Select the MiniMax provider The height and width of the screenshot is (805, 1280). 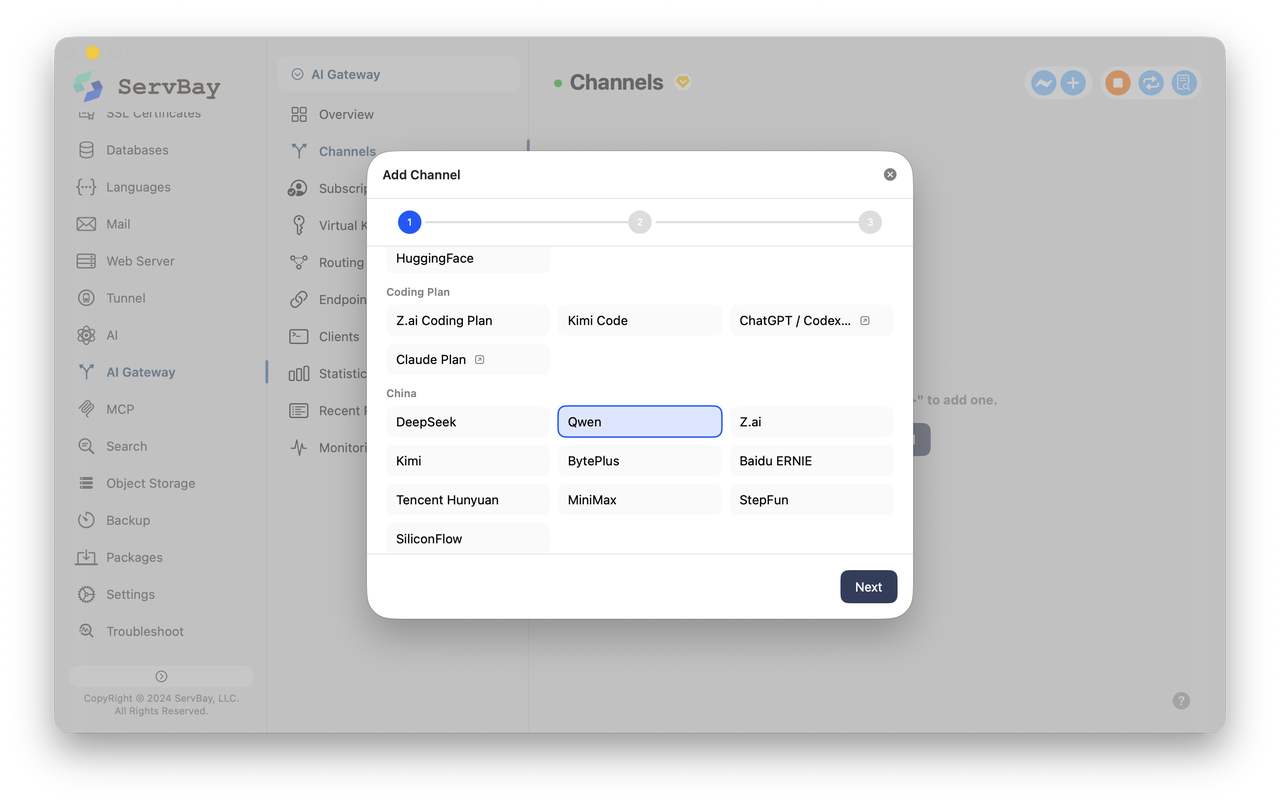click(x=640, y=500)
